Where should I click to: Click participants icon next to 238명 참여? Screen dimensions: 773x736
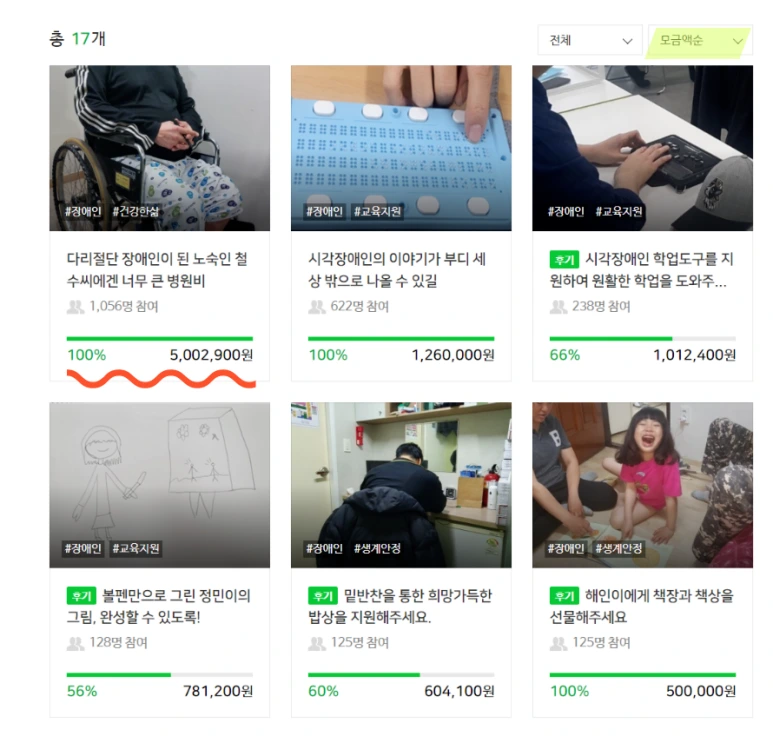[x=559, y=307]
